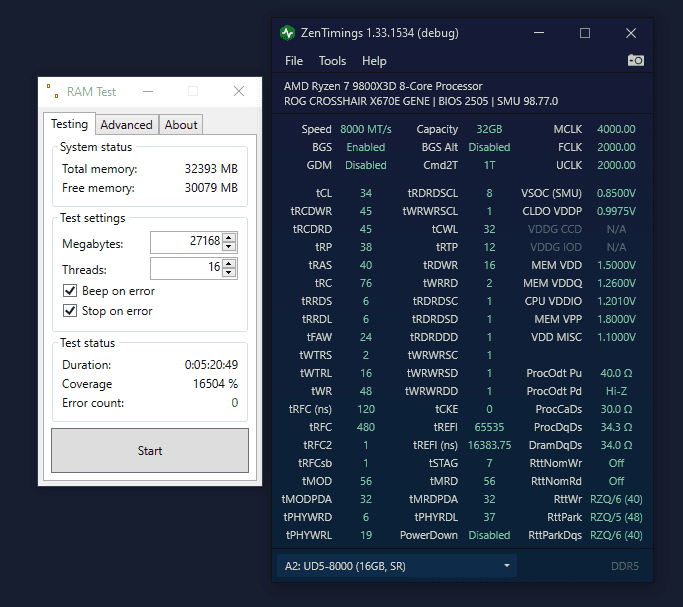The height and width of the screenshot is (607, 683).
Task: Toggle the Beep on error checkbox
Action: pyautogui.click(x=70, y=290)
